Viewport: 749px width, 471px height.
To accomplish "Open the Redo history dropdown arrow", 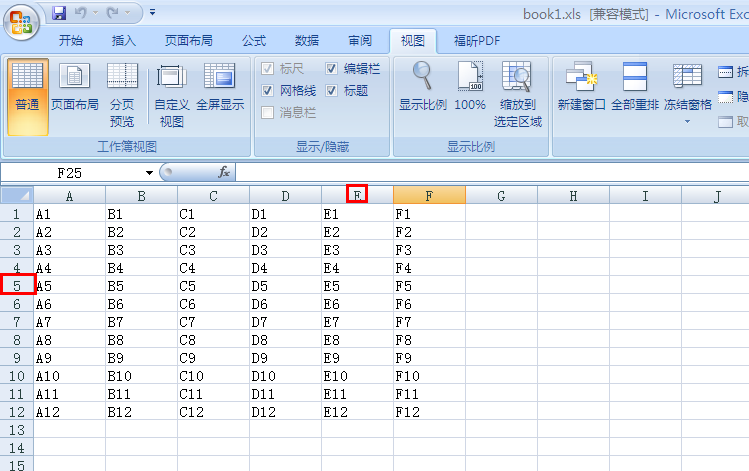I will click(x=128, y=13).
